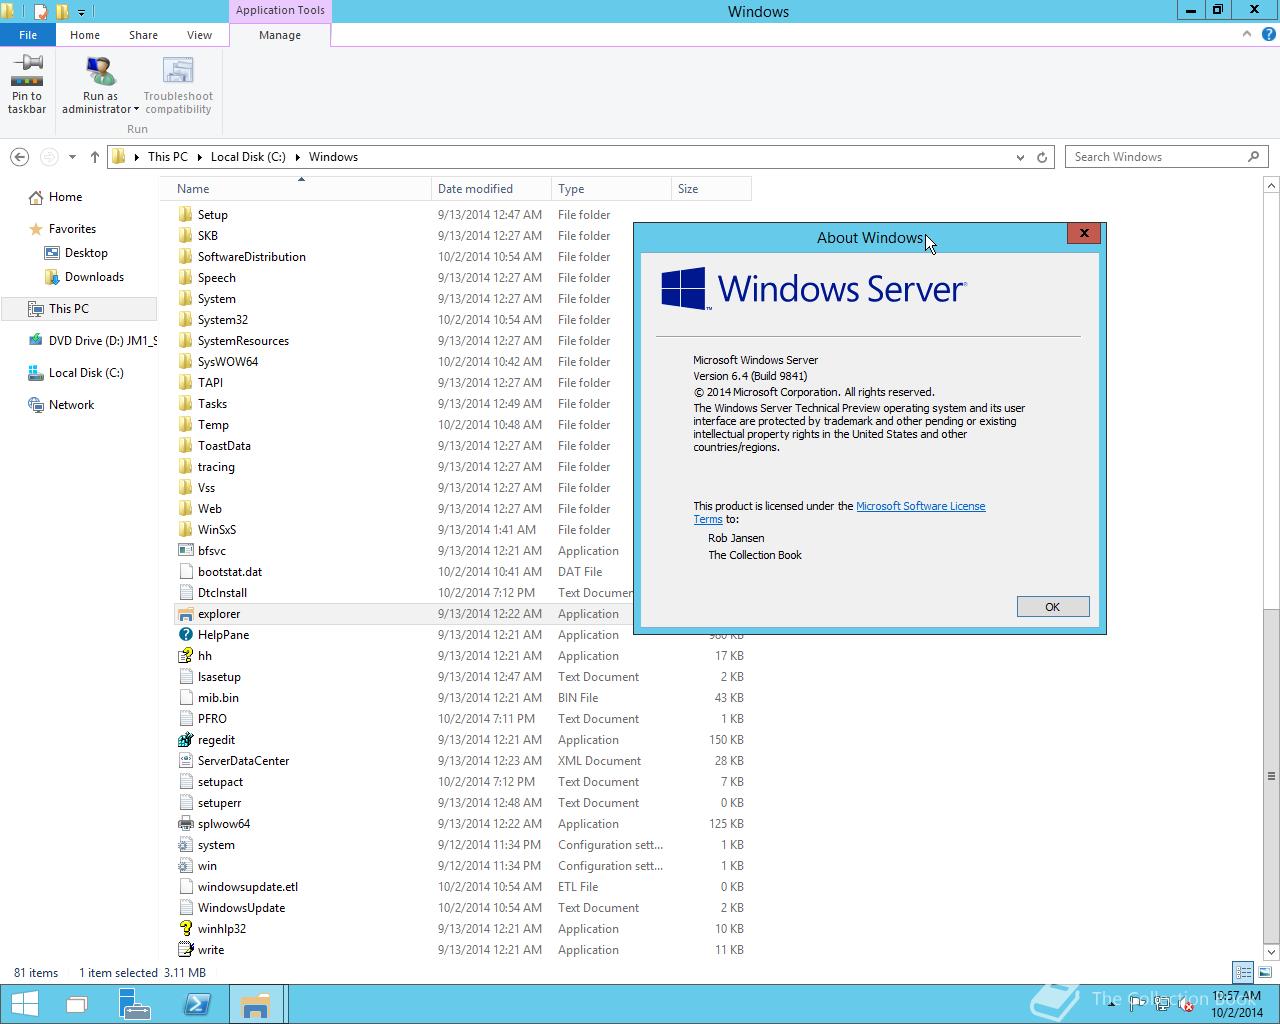Select Favorites in the navigation pane
This screenshot has width=1280, height=1024.
72,229
